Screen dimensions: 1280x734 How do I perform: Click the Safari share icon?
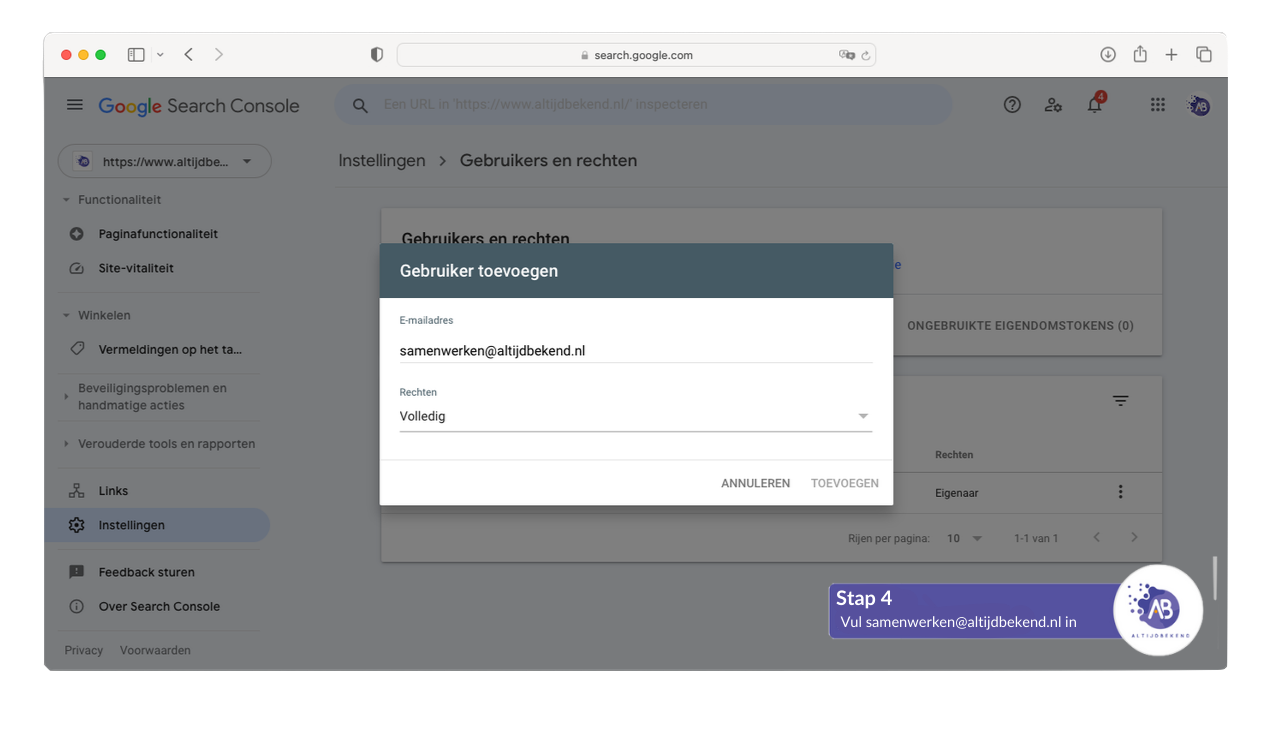1140,55
